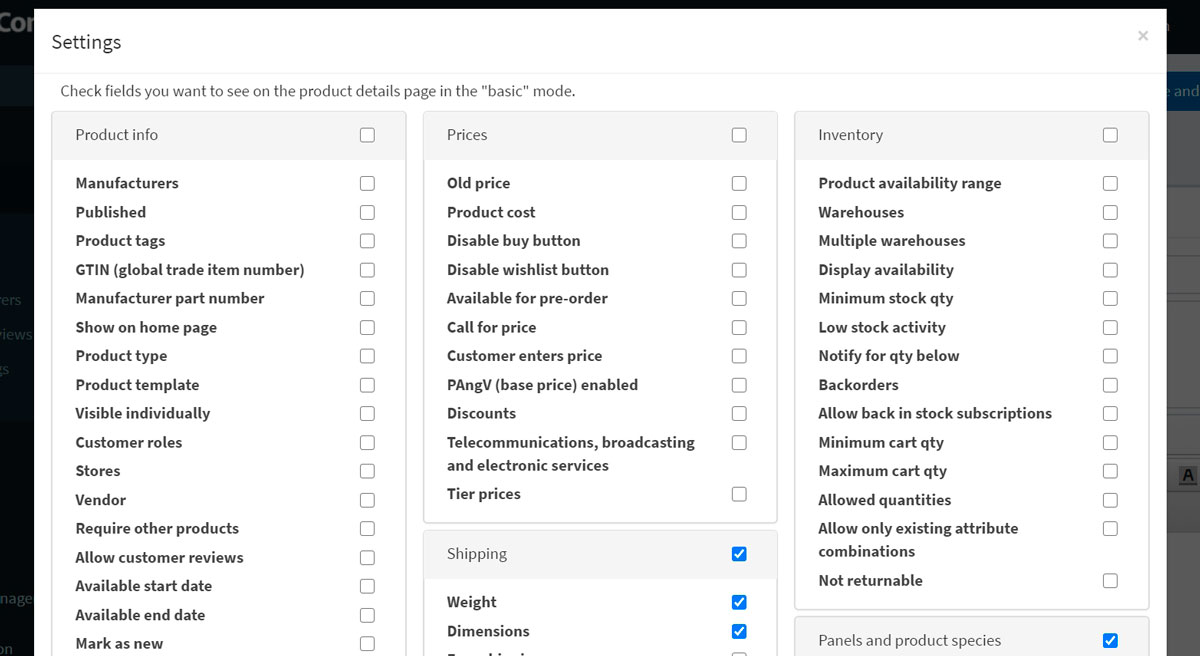
Task: Enable the Manufacturers field checkbox
Action: (x=367, y=184)
